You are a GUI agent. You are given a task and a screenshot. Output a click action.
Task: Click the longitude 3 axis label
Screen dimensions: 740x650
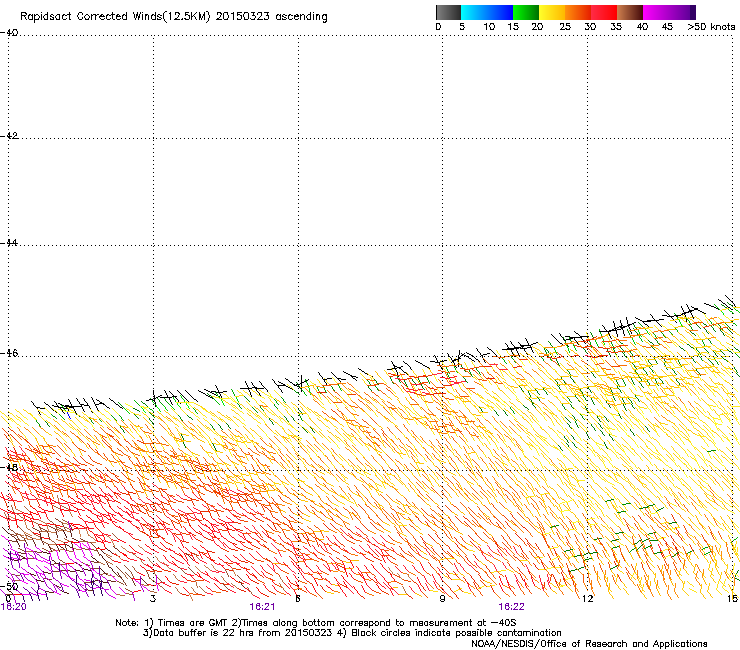coord(153,599)
